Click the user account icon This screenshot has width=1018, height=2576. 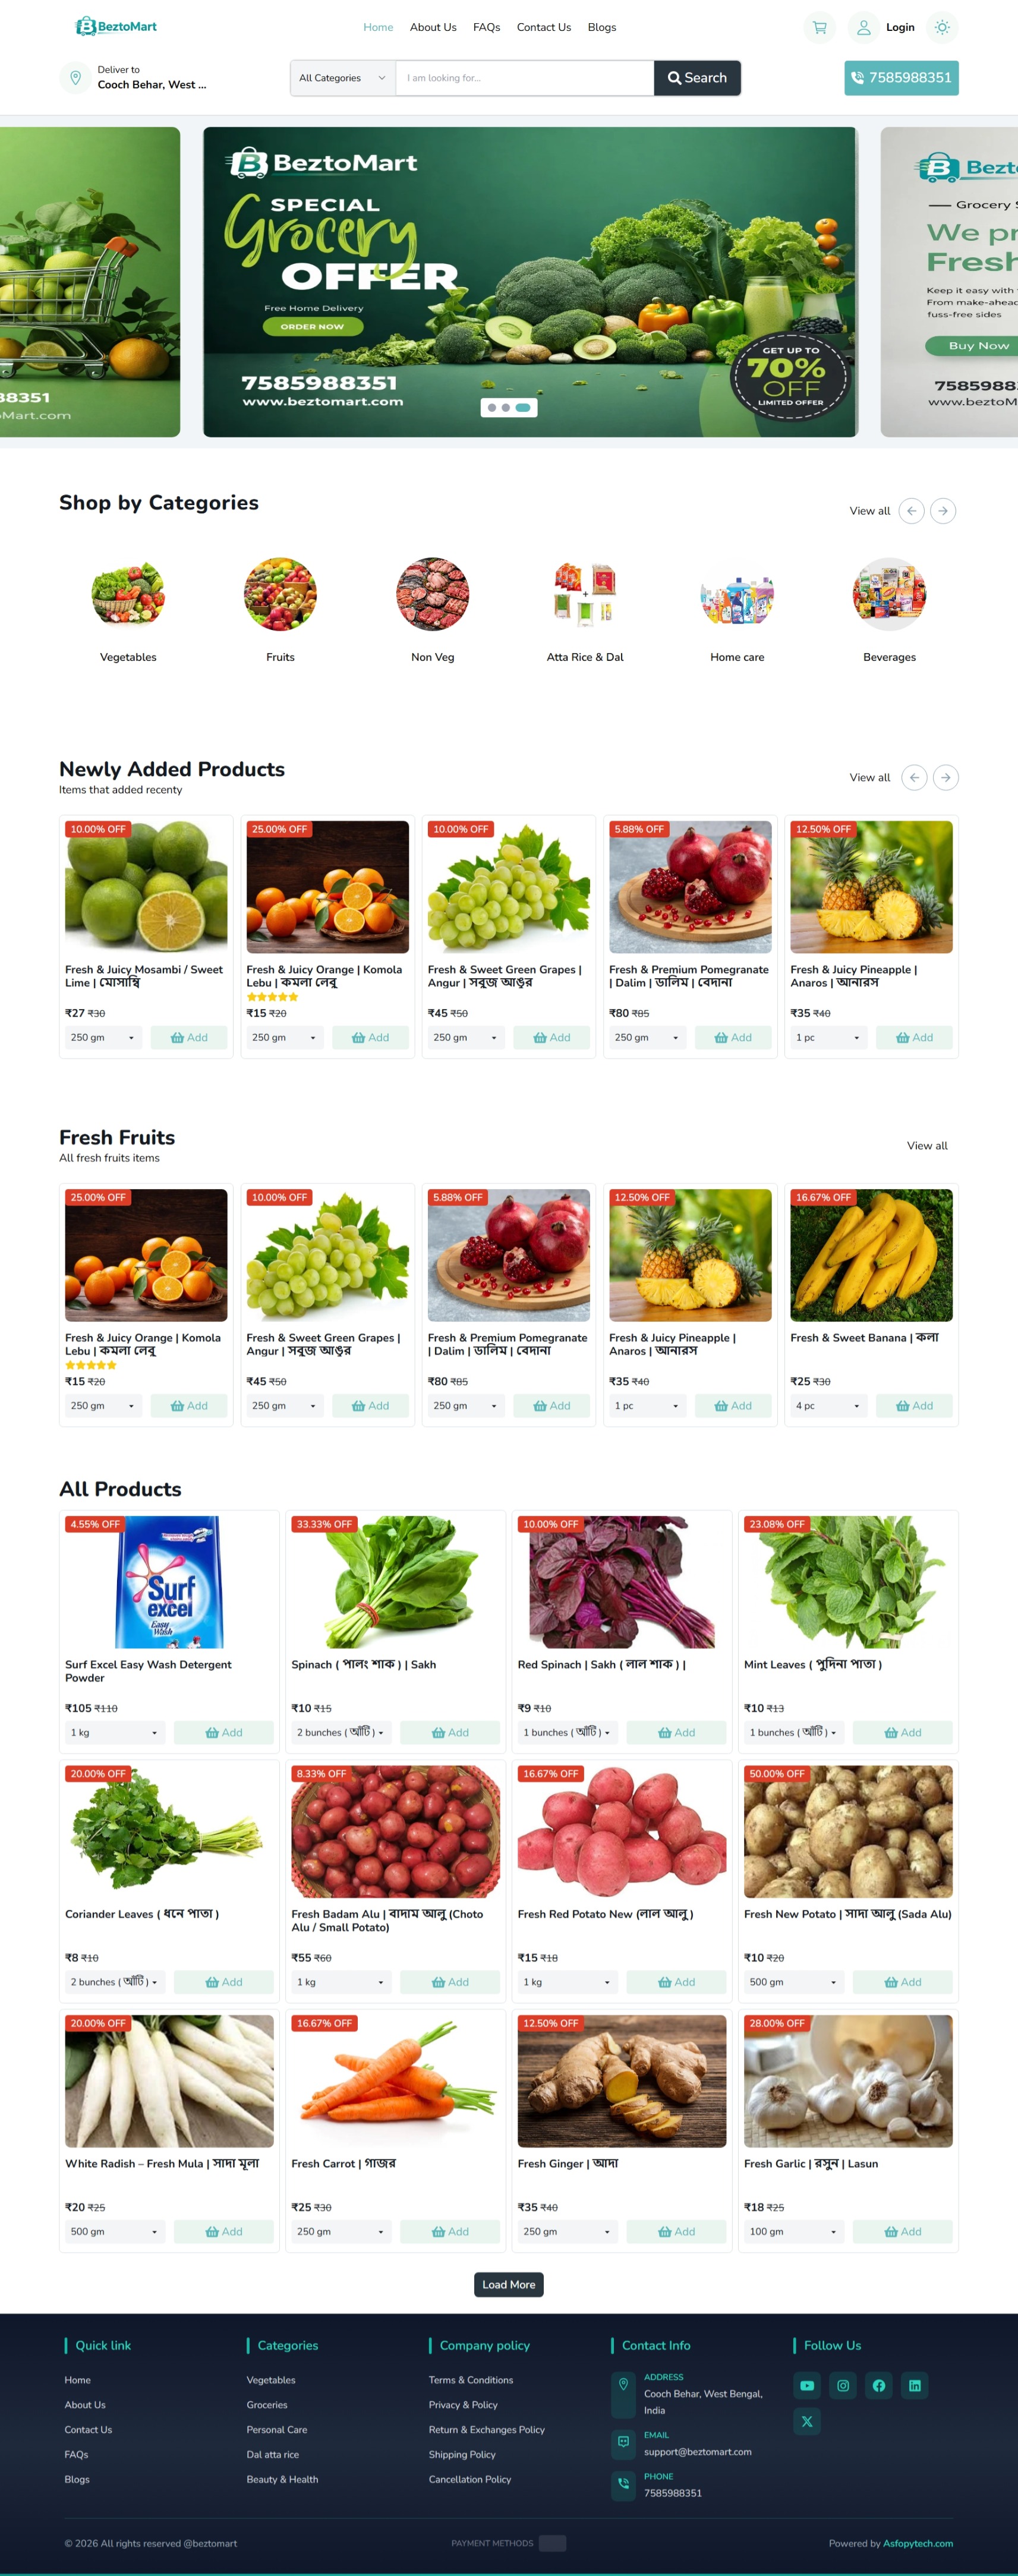point(863,28)
